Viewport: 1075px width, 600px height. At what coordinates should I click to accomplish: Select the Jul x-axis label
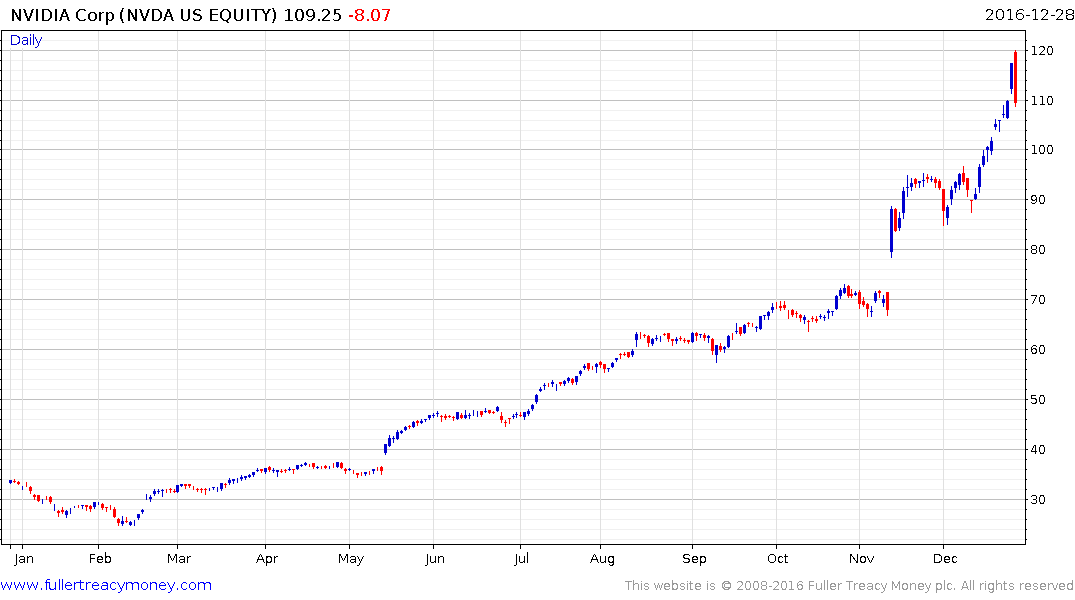point(522,559)
